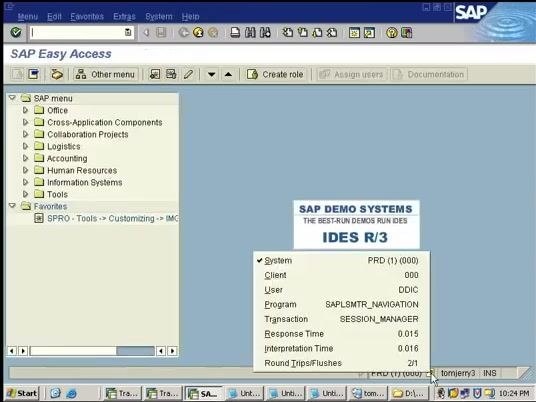Click the Create role button
This screenshot has height=402, width=536.
click(275, 74)
